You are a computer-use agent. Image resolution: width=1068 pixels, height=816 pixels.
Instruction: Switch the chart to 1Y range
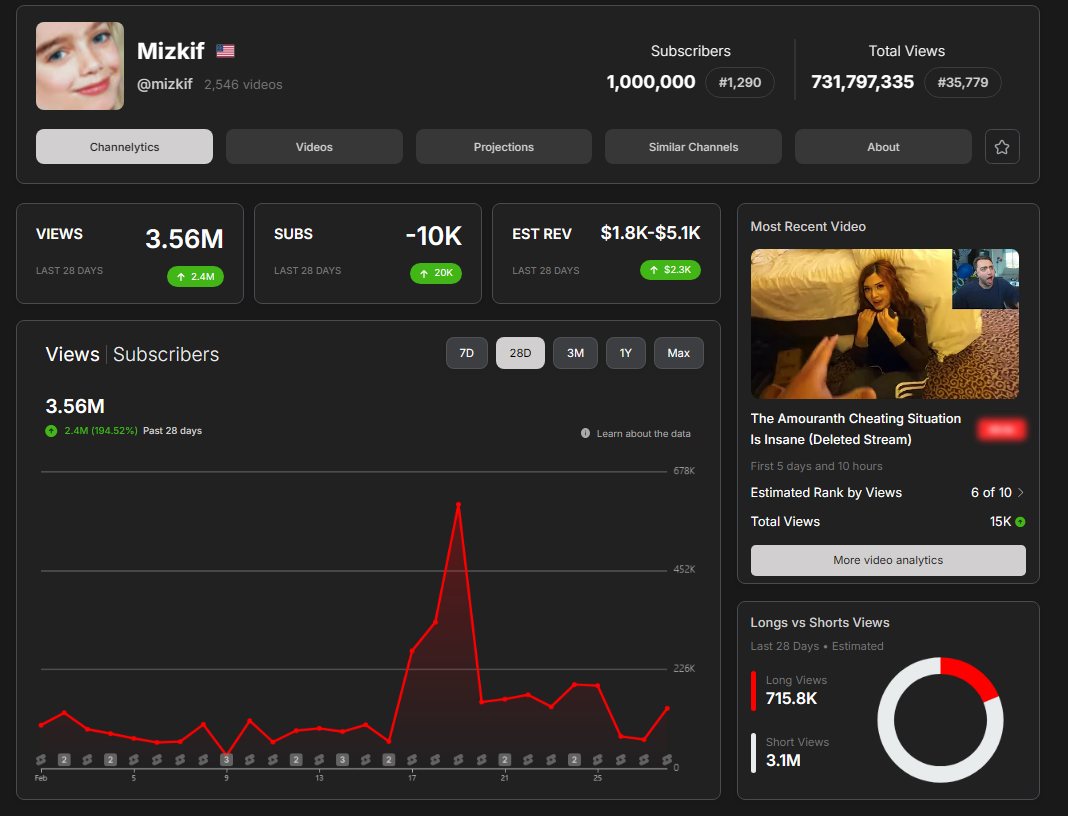pyautogui.click(x=626, y=353)
